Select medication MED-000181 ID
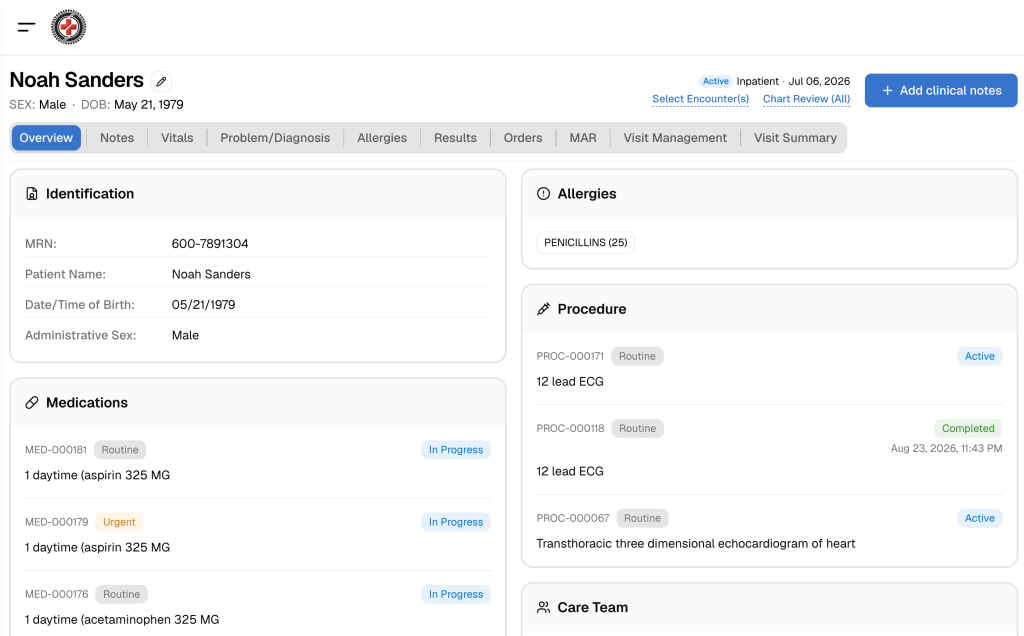1024x636 pixels. 56,450
